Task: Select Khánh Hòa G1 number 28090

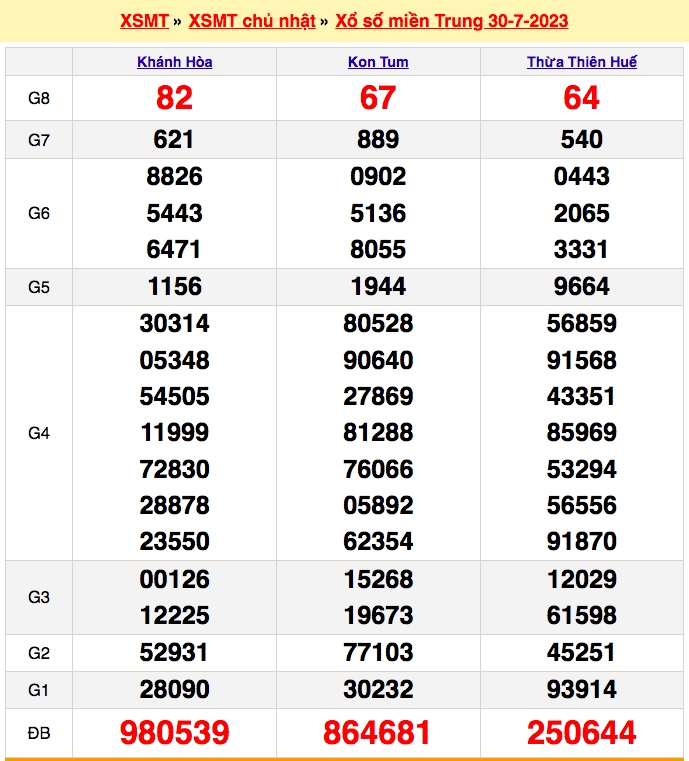Action: 175,689
